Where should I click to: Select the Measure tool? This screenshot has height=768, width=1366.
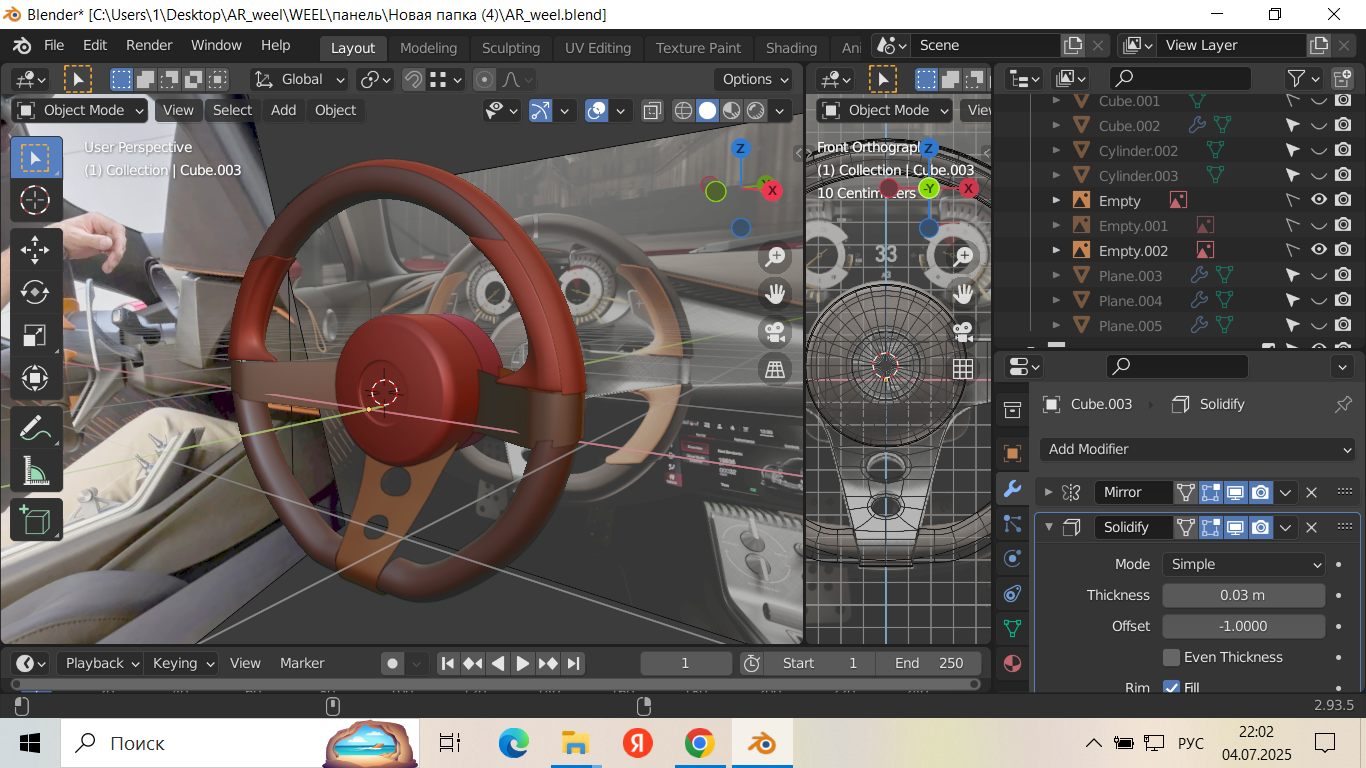tap(35, 471)
